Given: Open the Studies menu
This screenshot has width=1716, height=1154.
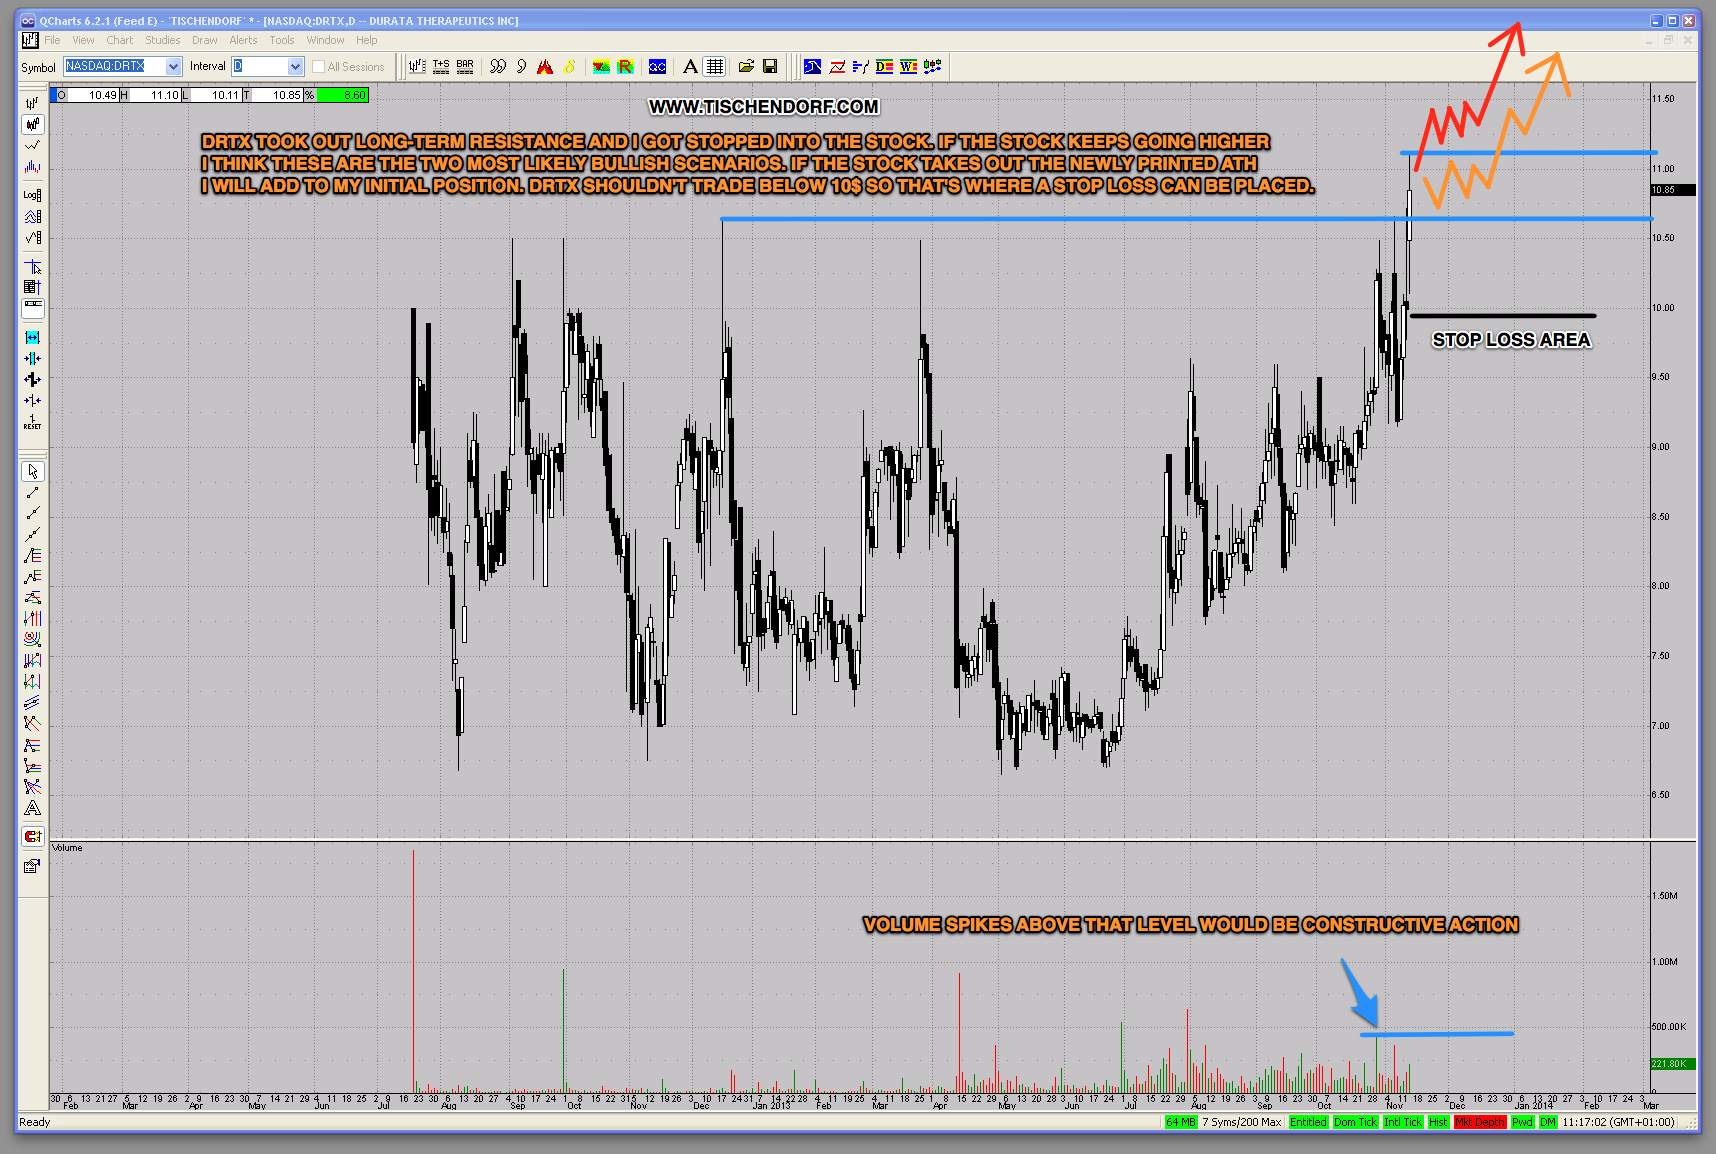Looking at the screenshot, I should tap(162, 40).
